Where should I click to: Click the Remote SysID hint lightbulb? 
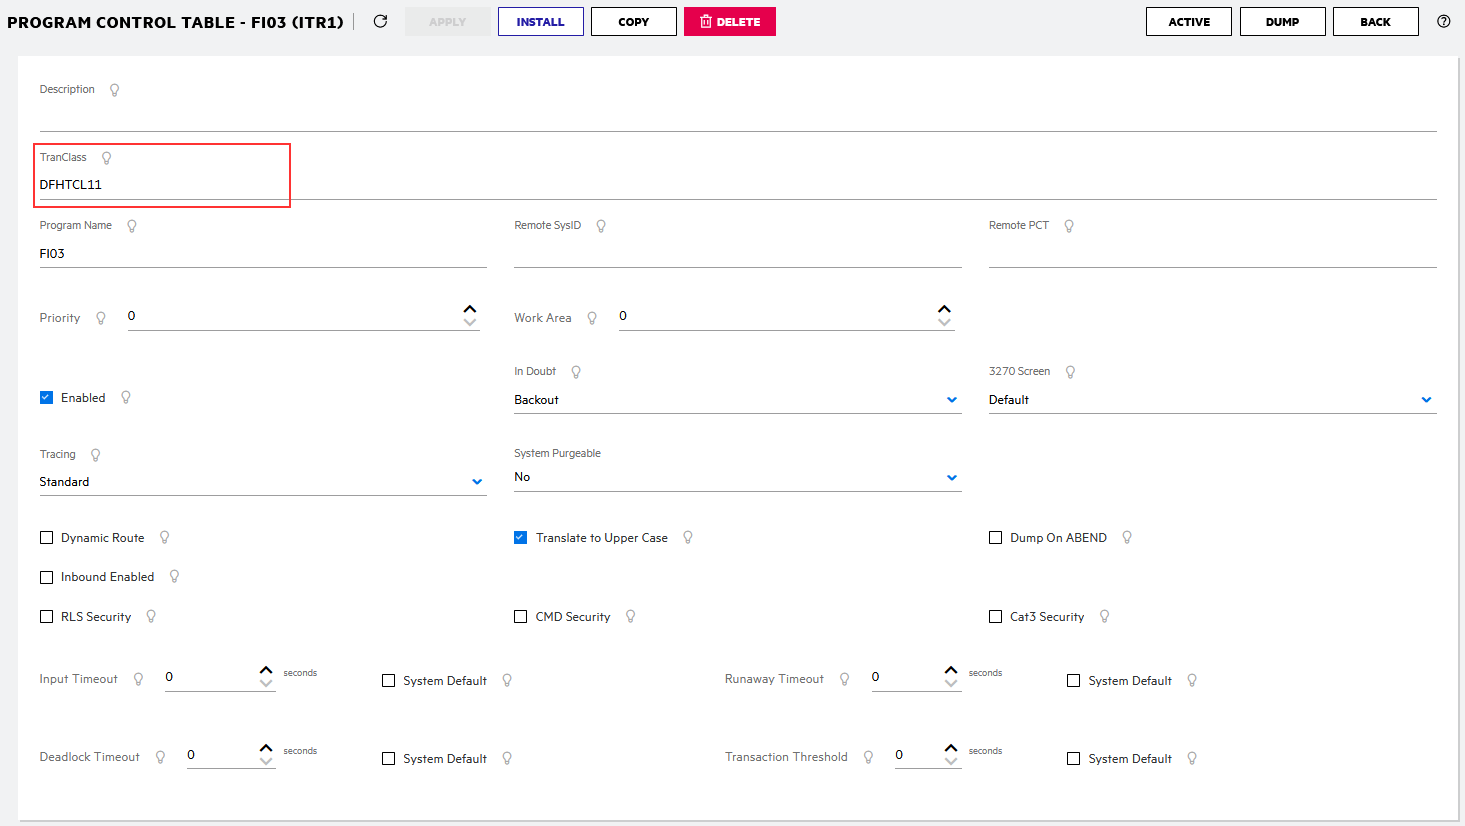[x=601, y=226]
